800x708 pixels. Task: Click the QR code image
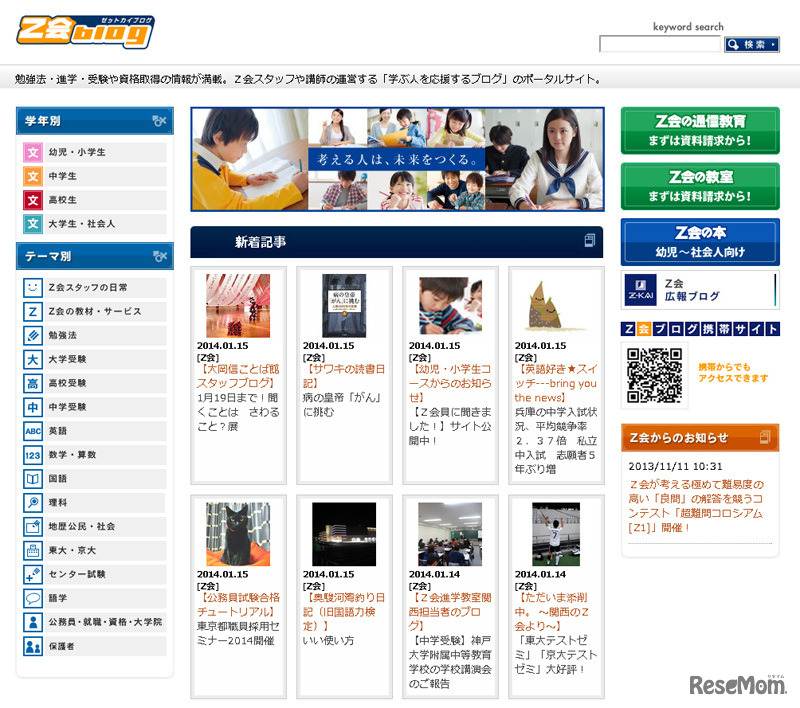[654, 376]
